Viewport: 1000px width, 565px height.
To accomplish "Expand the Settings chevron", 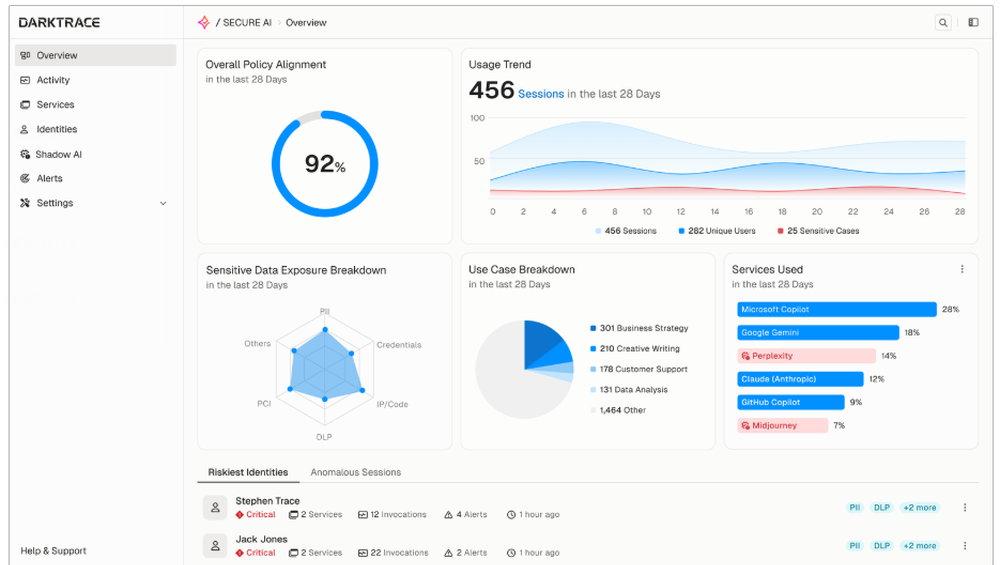I will tap(163, 203).
